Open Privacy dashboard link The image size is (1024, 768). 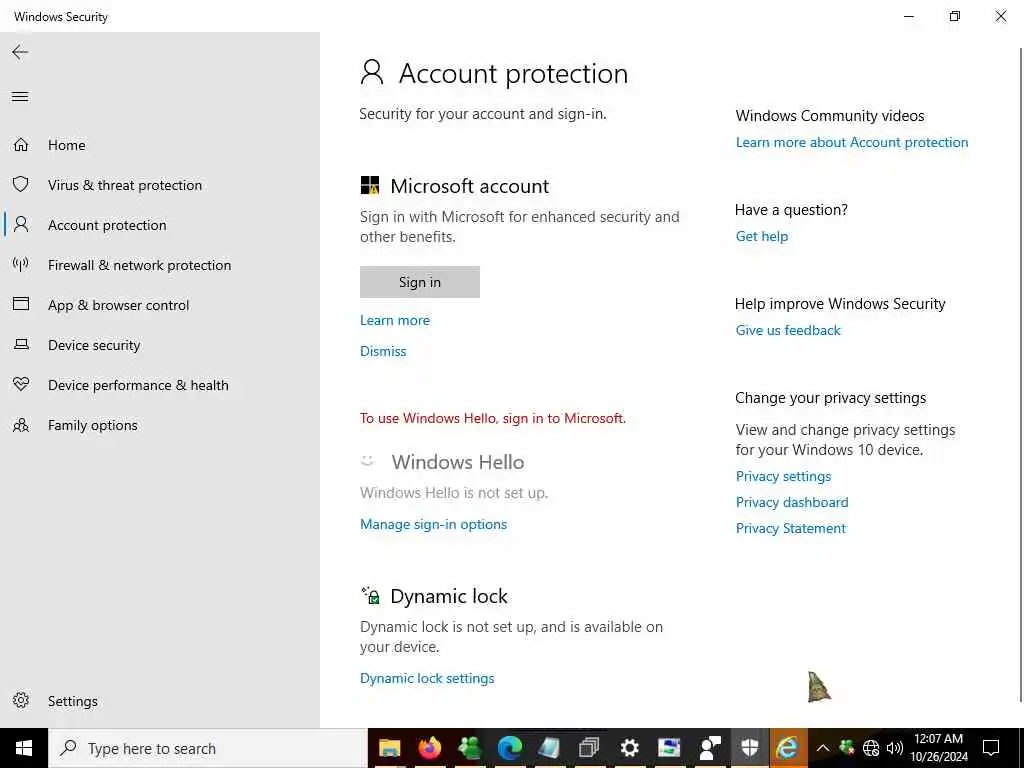click(792, 502)
